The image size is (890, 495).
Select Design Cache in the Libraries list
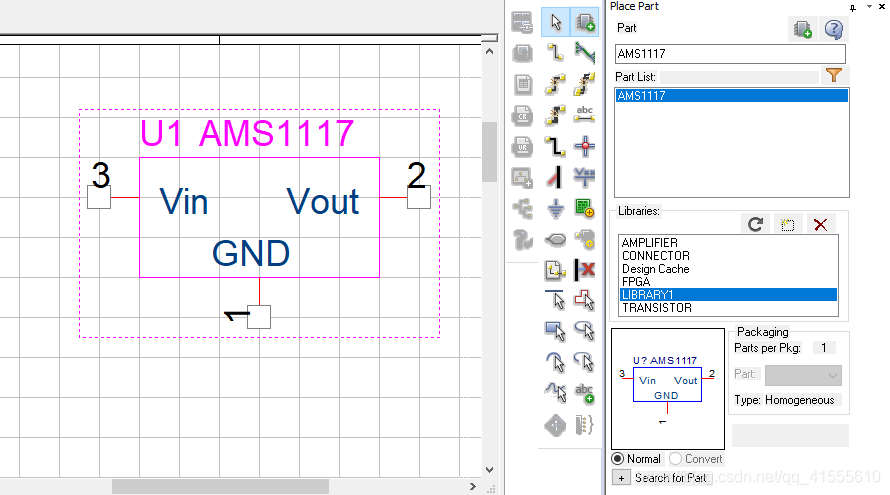pos(655,269)
